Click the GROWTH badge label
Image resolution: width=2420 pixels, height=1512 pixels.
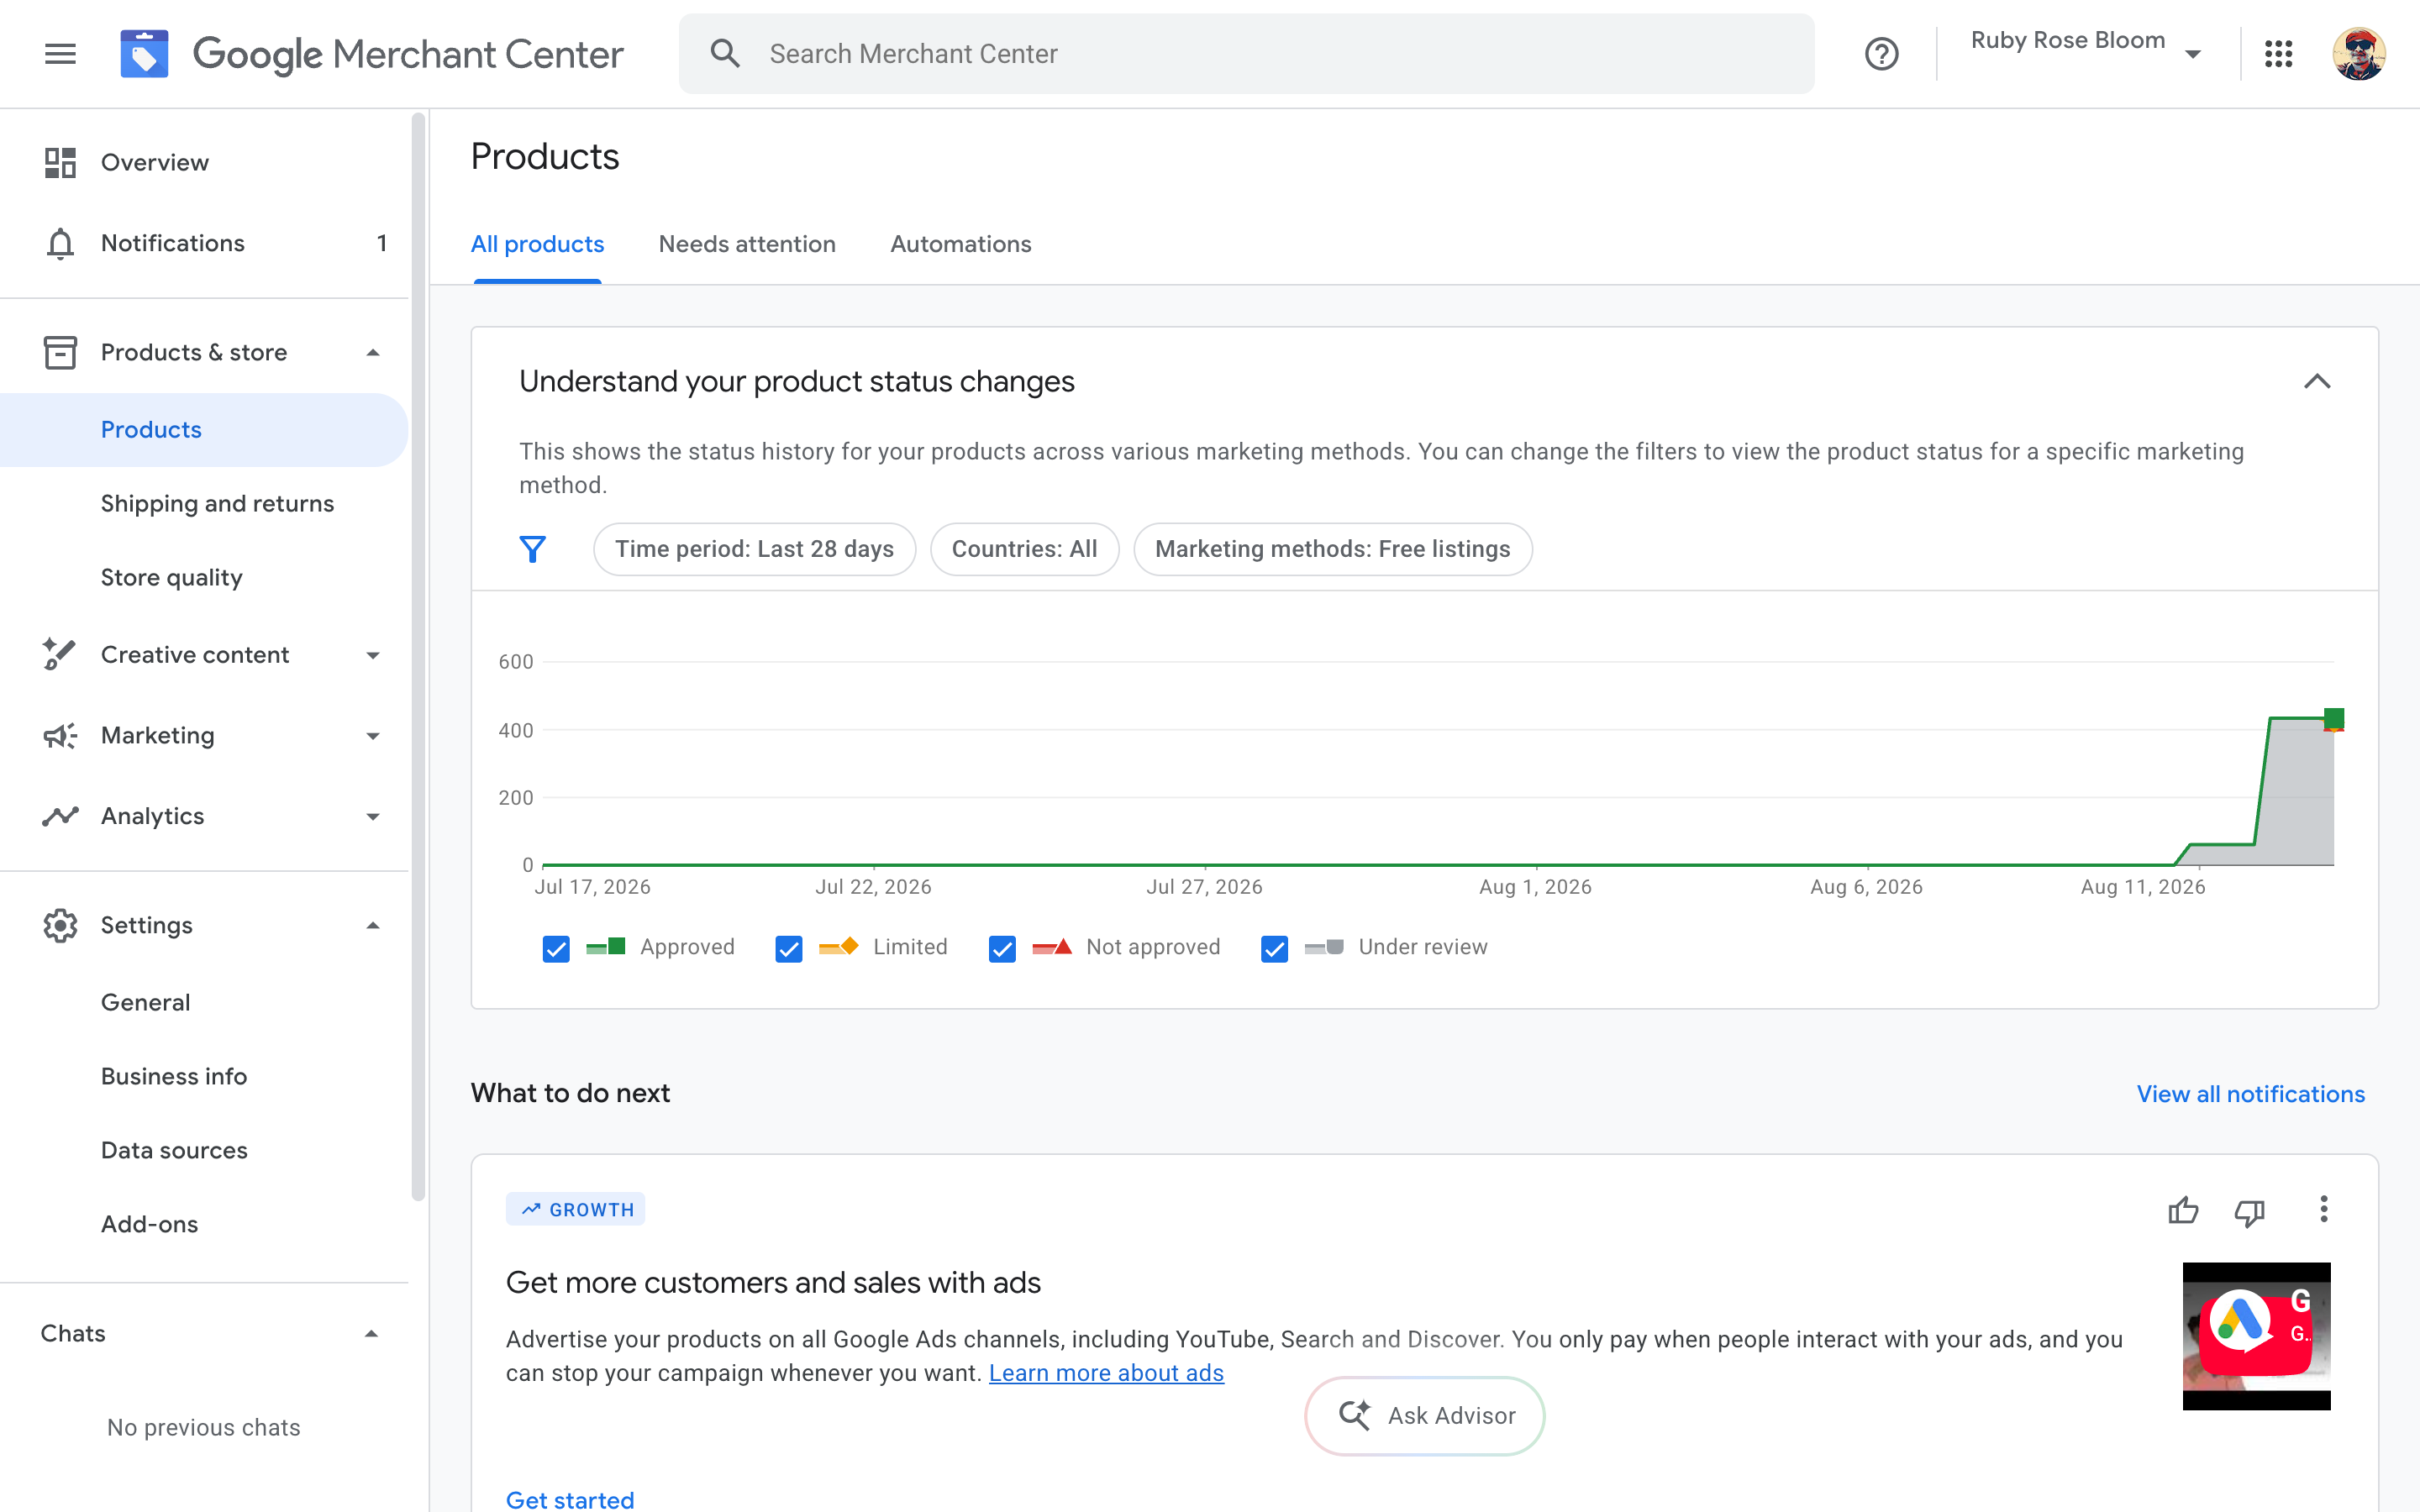575,1209
